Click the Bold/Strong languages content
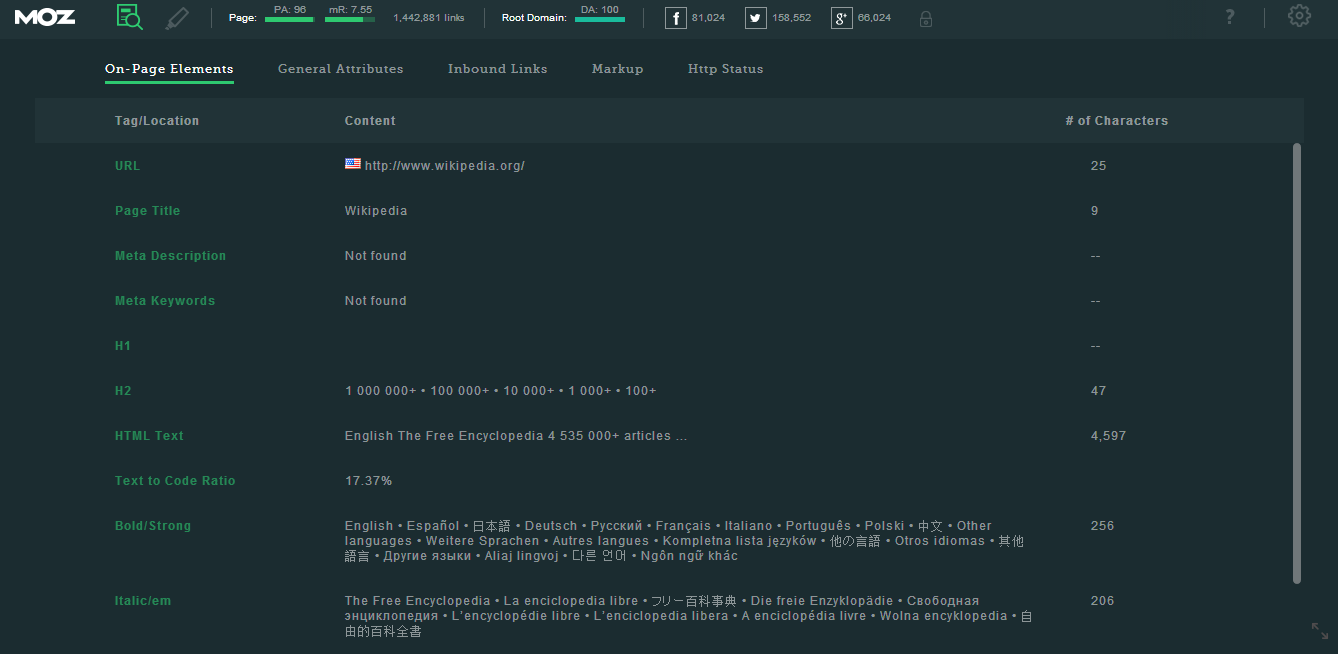The height and width of the screenshot is (654, 1338). point(685,541)
